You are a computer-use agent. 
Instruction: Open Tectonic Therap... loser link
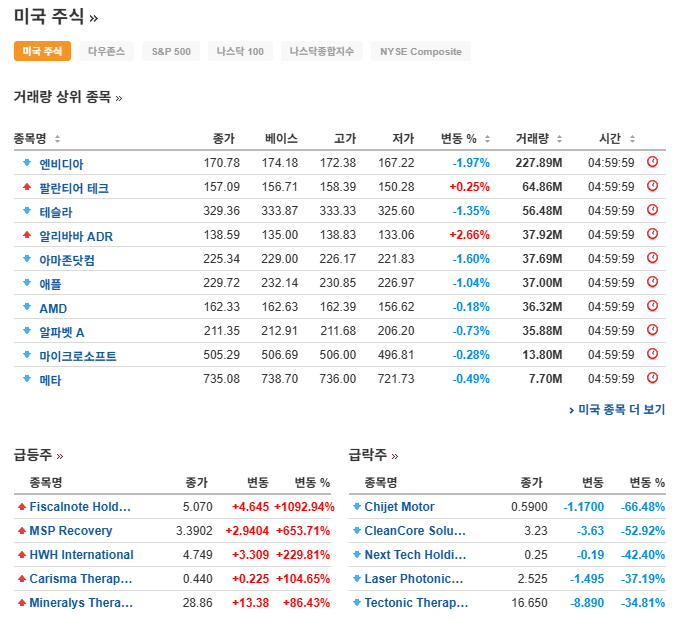pos(416,603)
